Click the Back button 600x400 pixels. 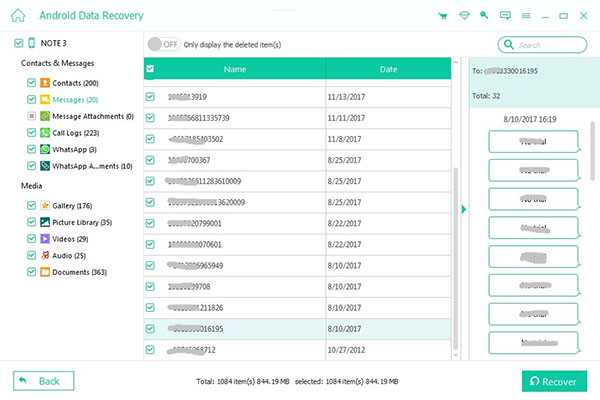pyautogui.click(x=43, y=381)
